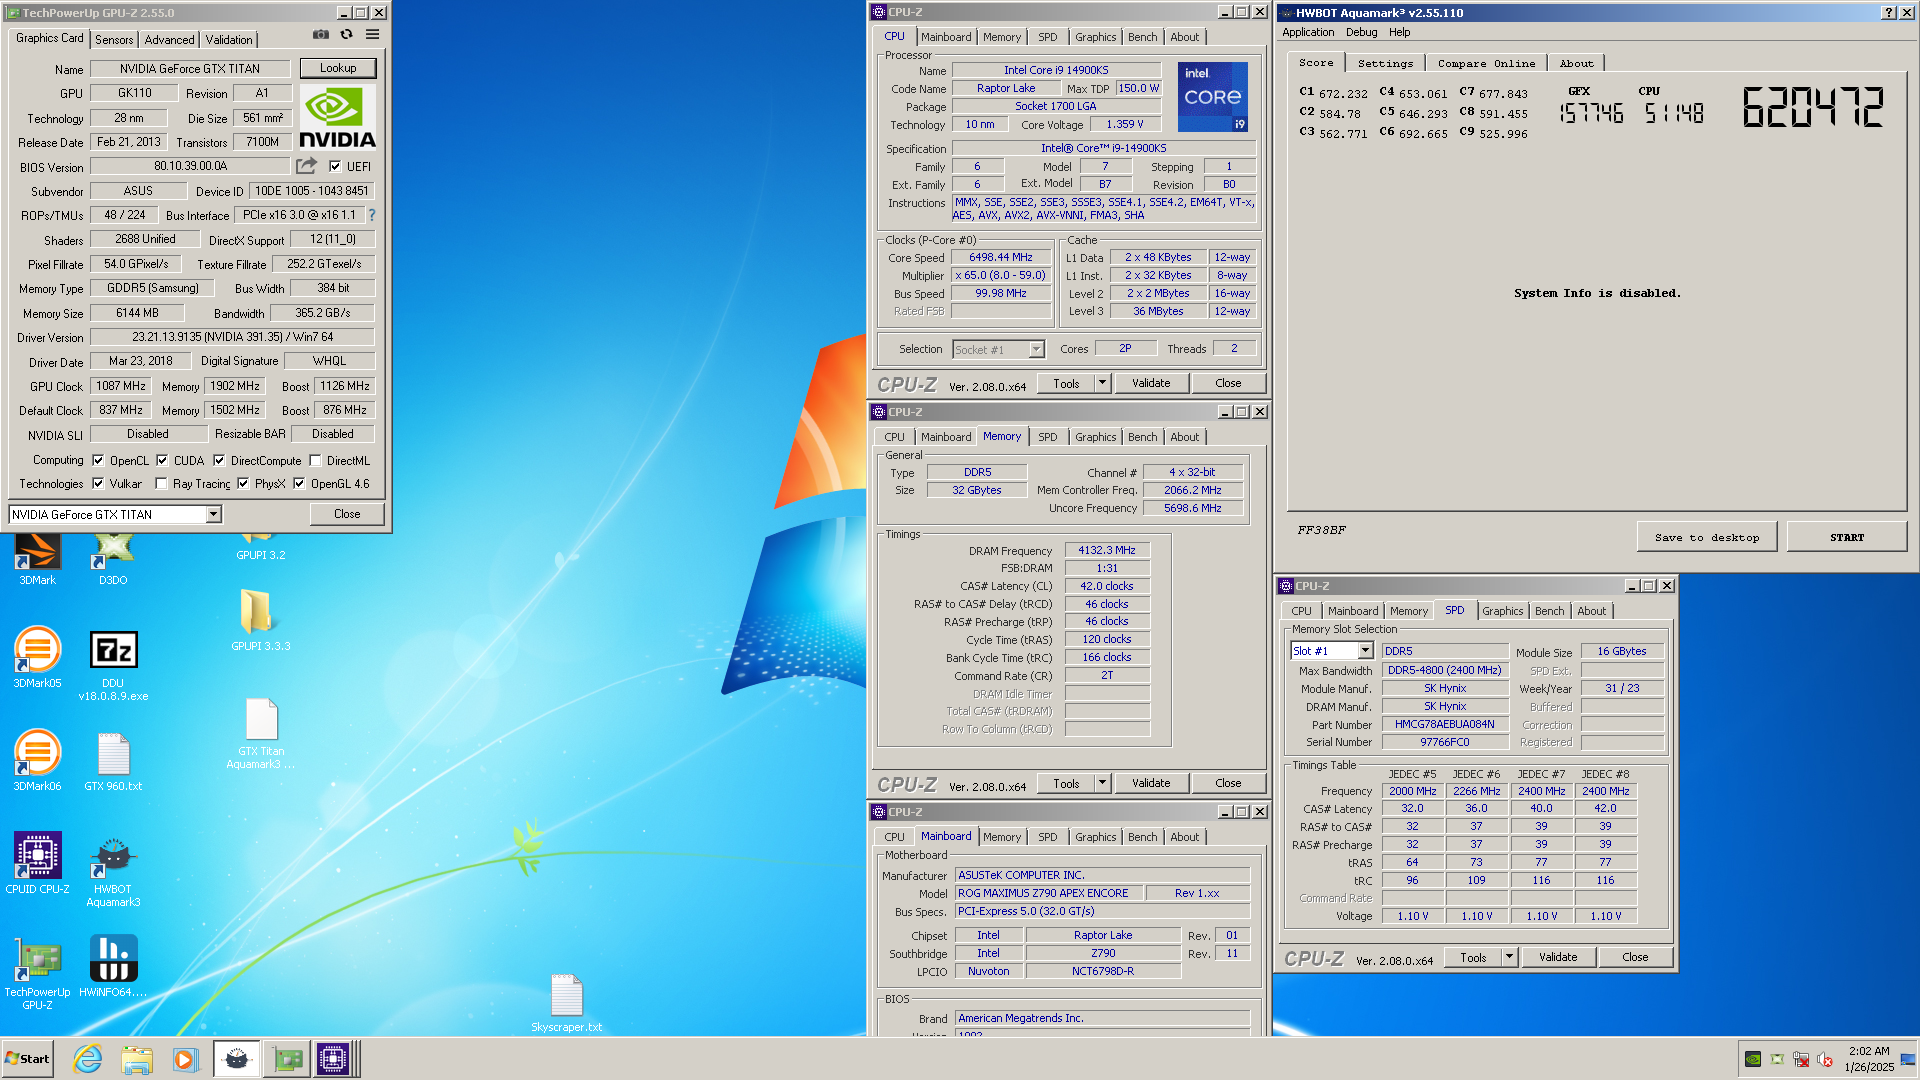The height and width of the screenshot is (1080, 1920).
Task: Click the network disconnected tray icon
Action: tap(1801, 1059)
